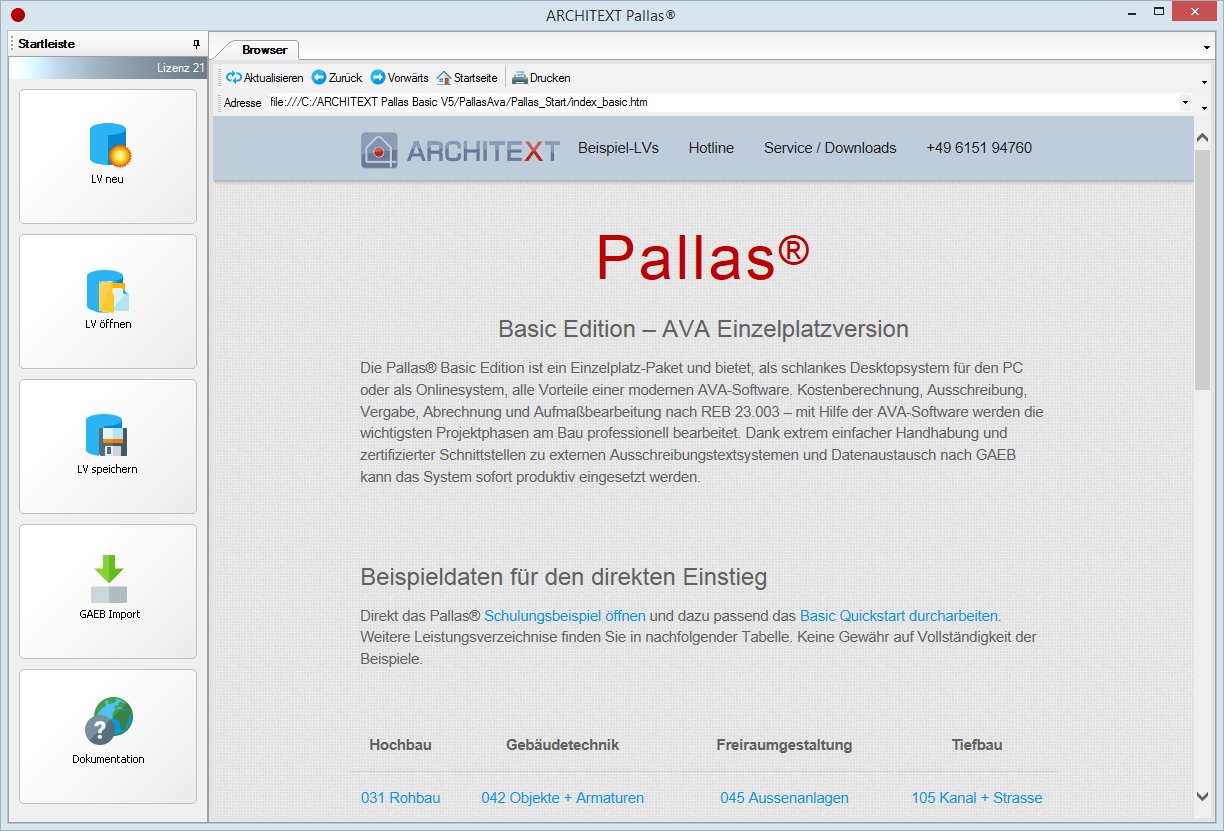Return to the Startseite
Viewport: 1224px width, 831px height.
click(x=467, y=78)
